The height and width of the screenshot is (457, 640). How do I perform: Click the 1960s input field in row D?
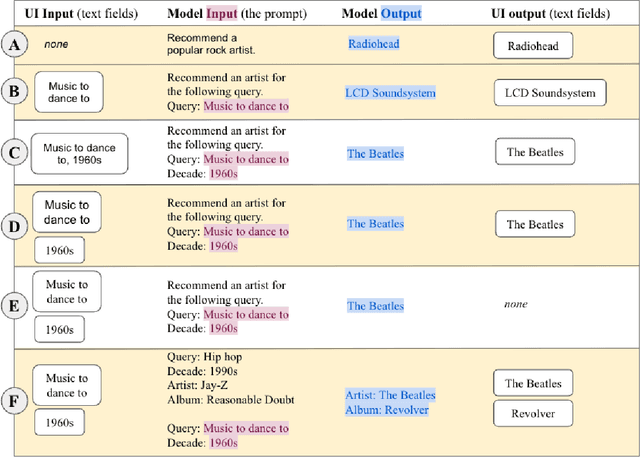pos(59,249)
